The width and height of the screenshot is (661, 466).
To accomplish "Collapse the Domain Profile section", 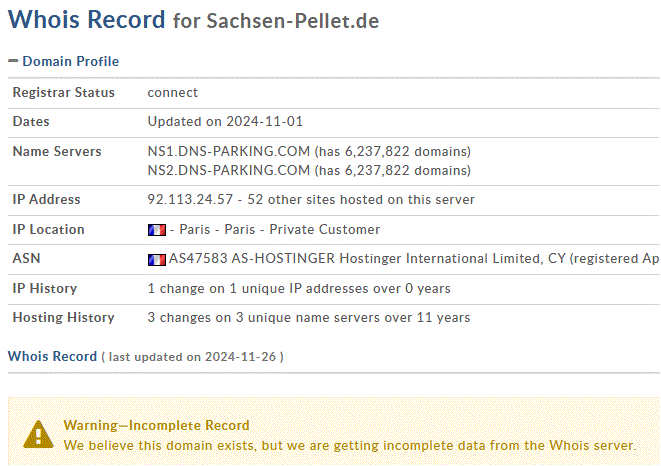I will [x=13, y=62].
